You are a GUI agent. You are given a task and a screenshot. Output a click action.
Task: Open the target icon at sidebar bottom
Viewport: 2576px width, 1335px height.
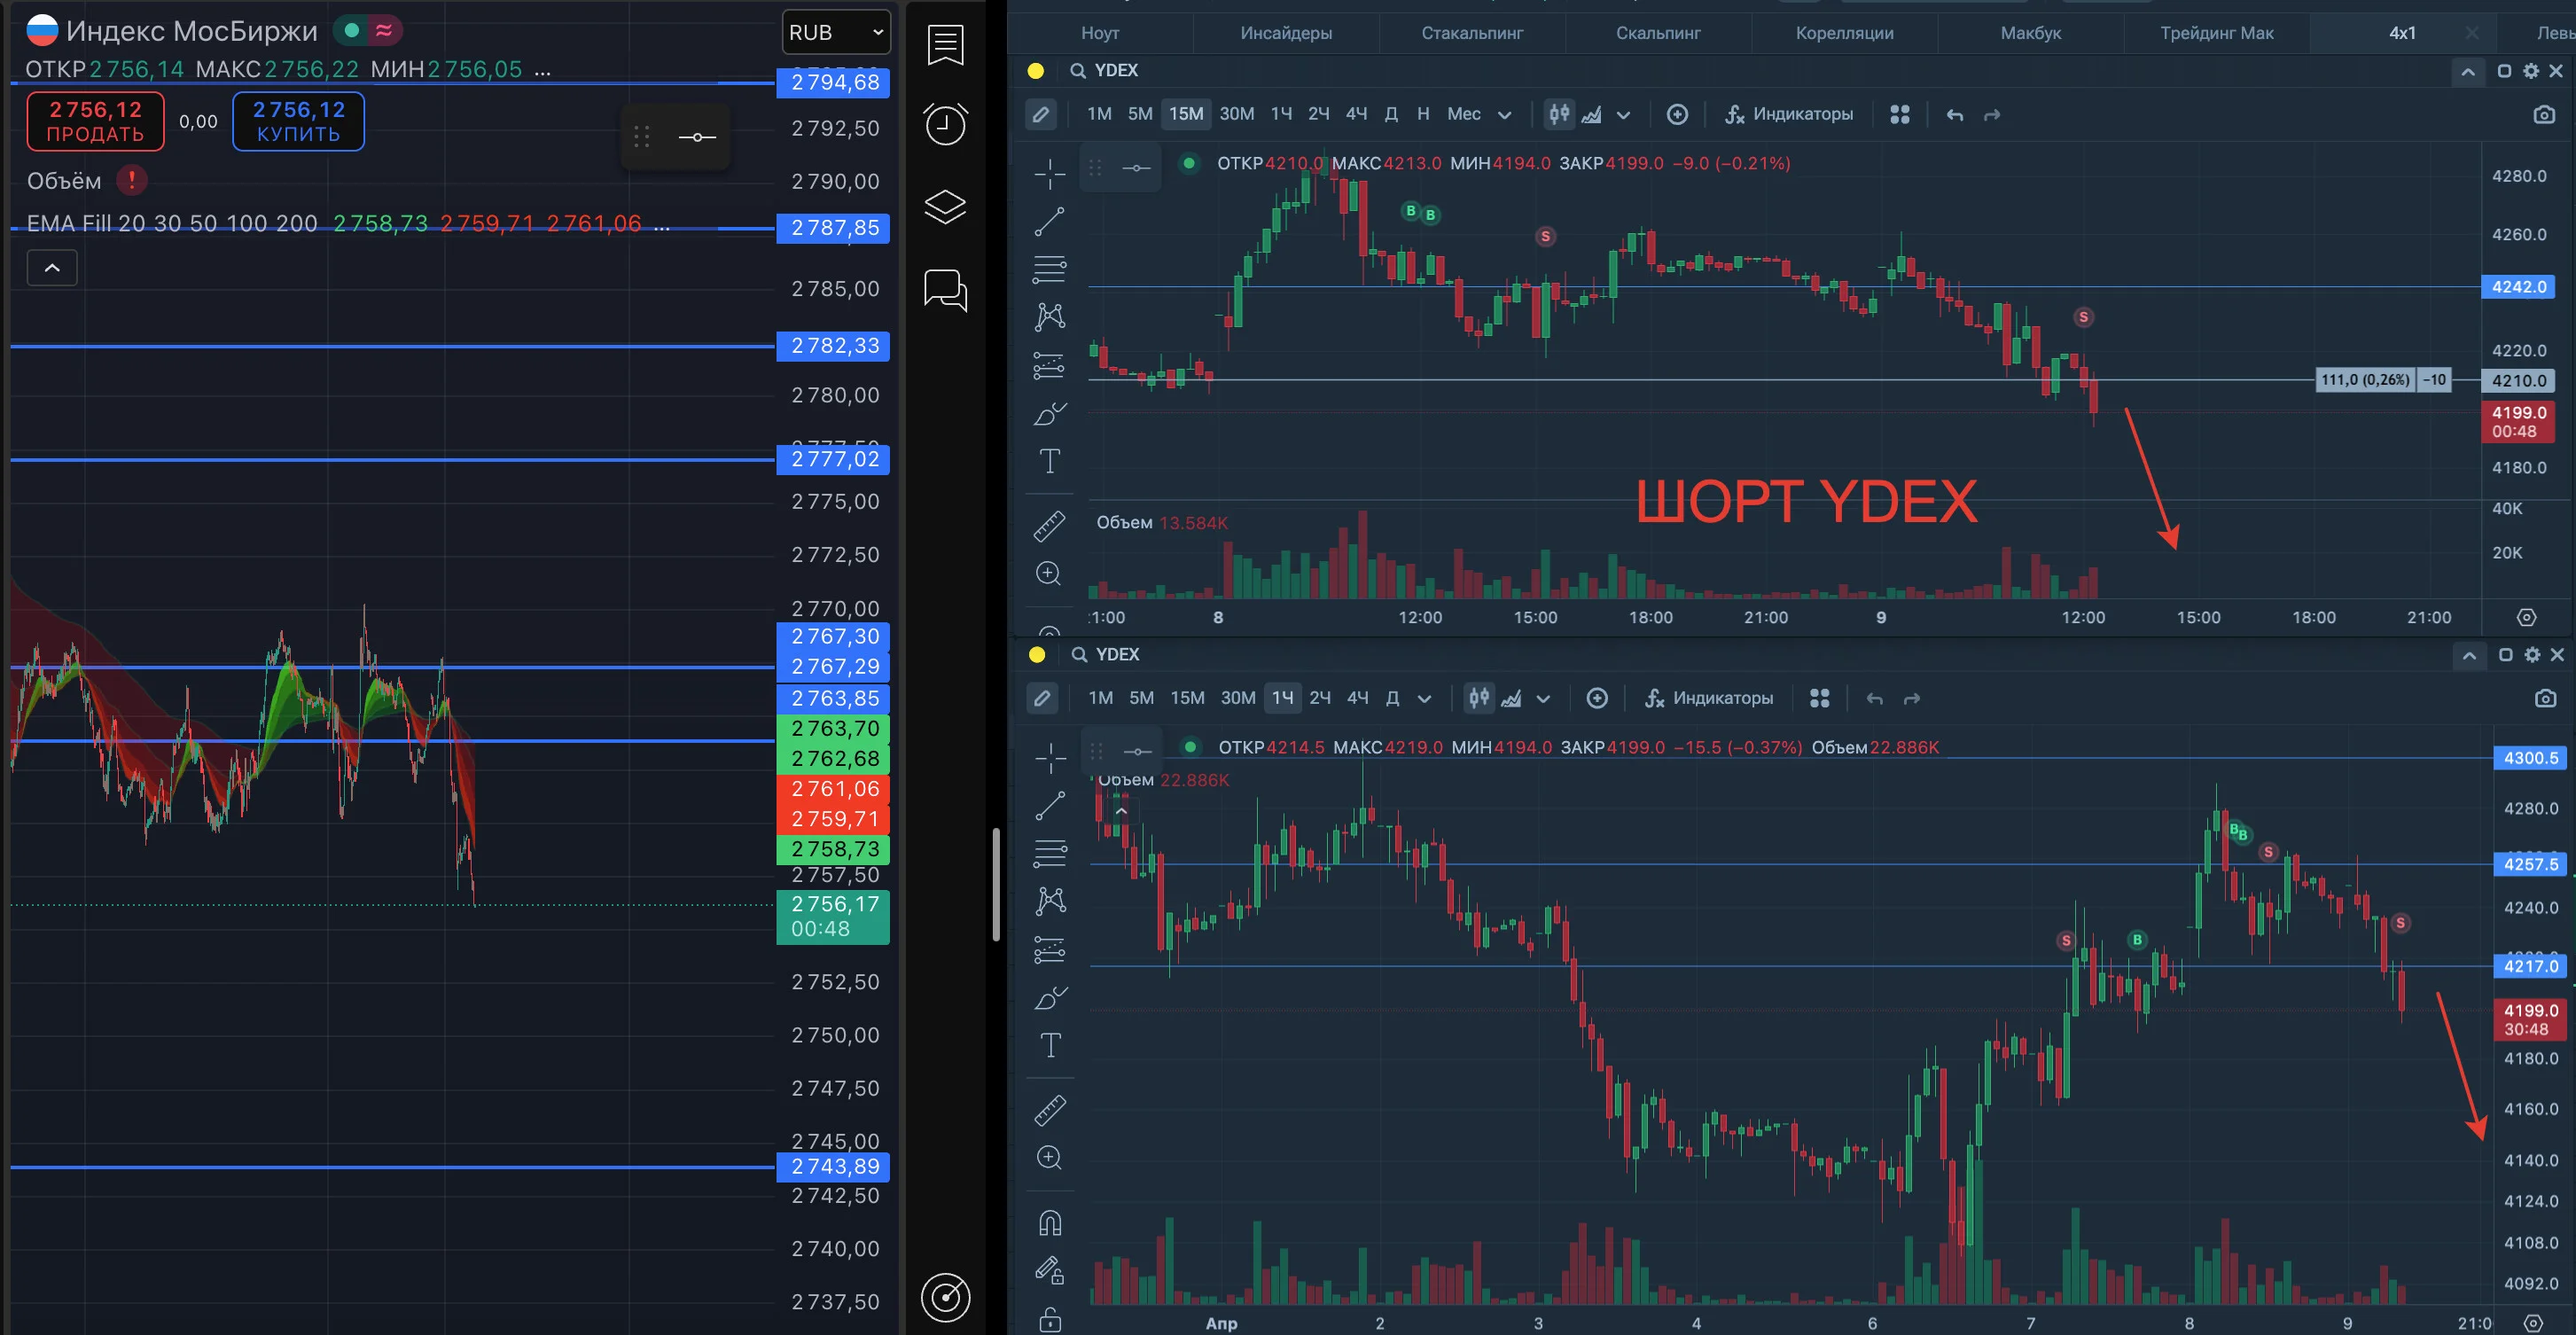pyautogui.click(x=945, y=1297)
